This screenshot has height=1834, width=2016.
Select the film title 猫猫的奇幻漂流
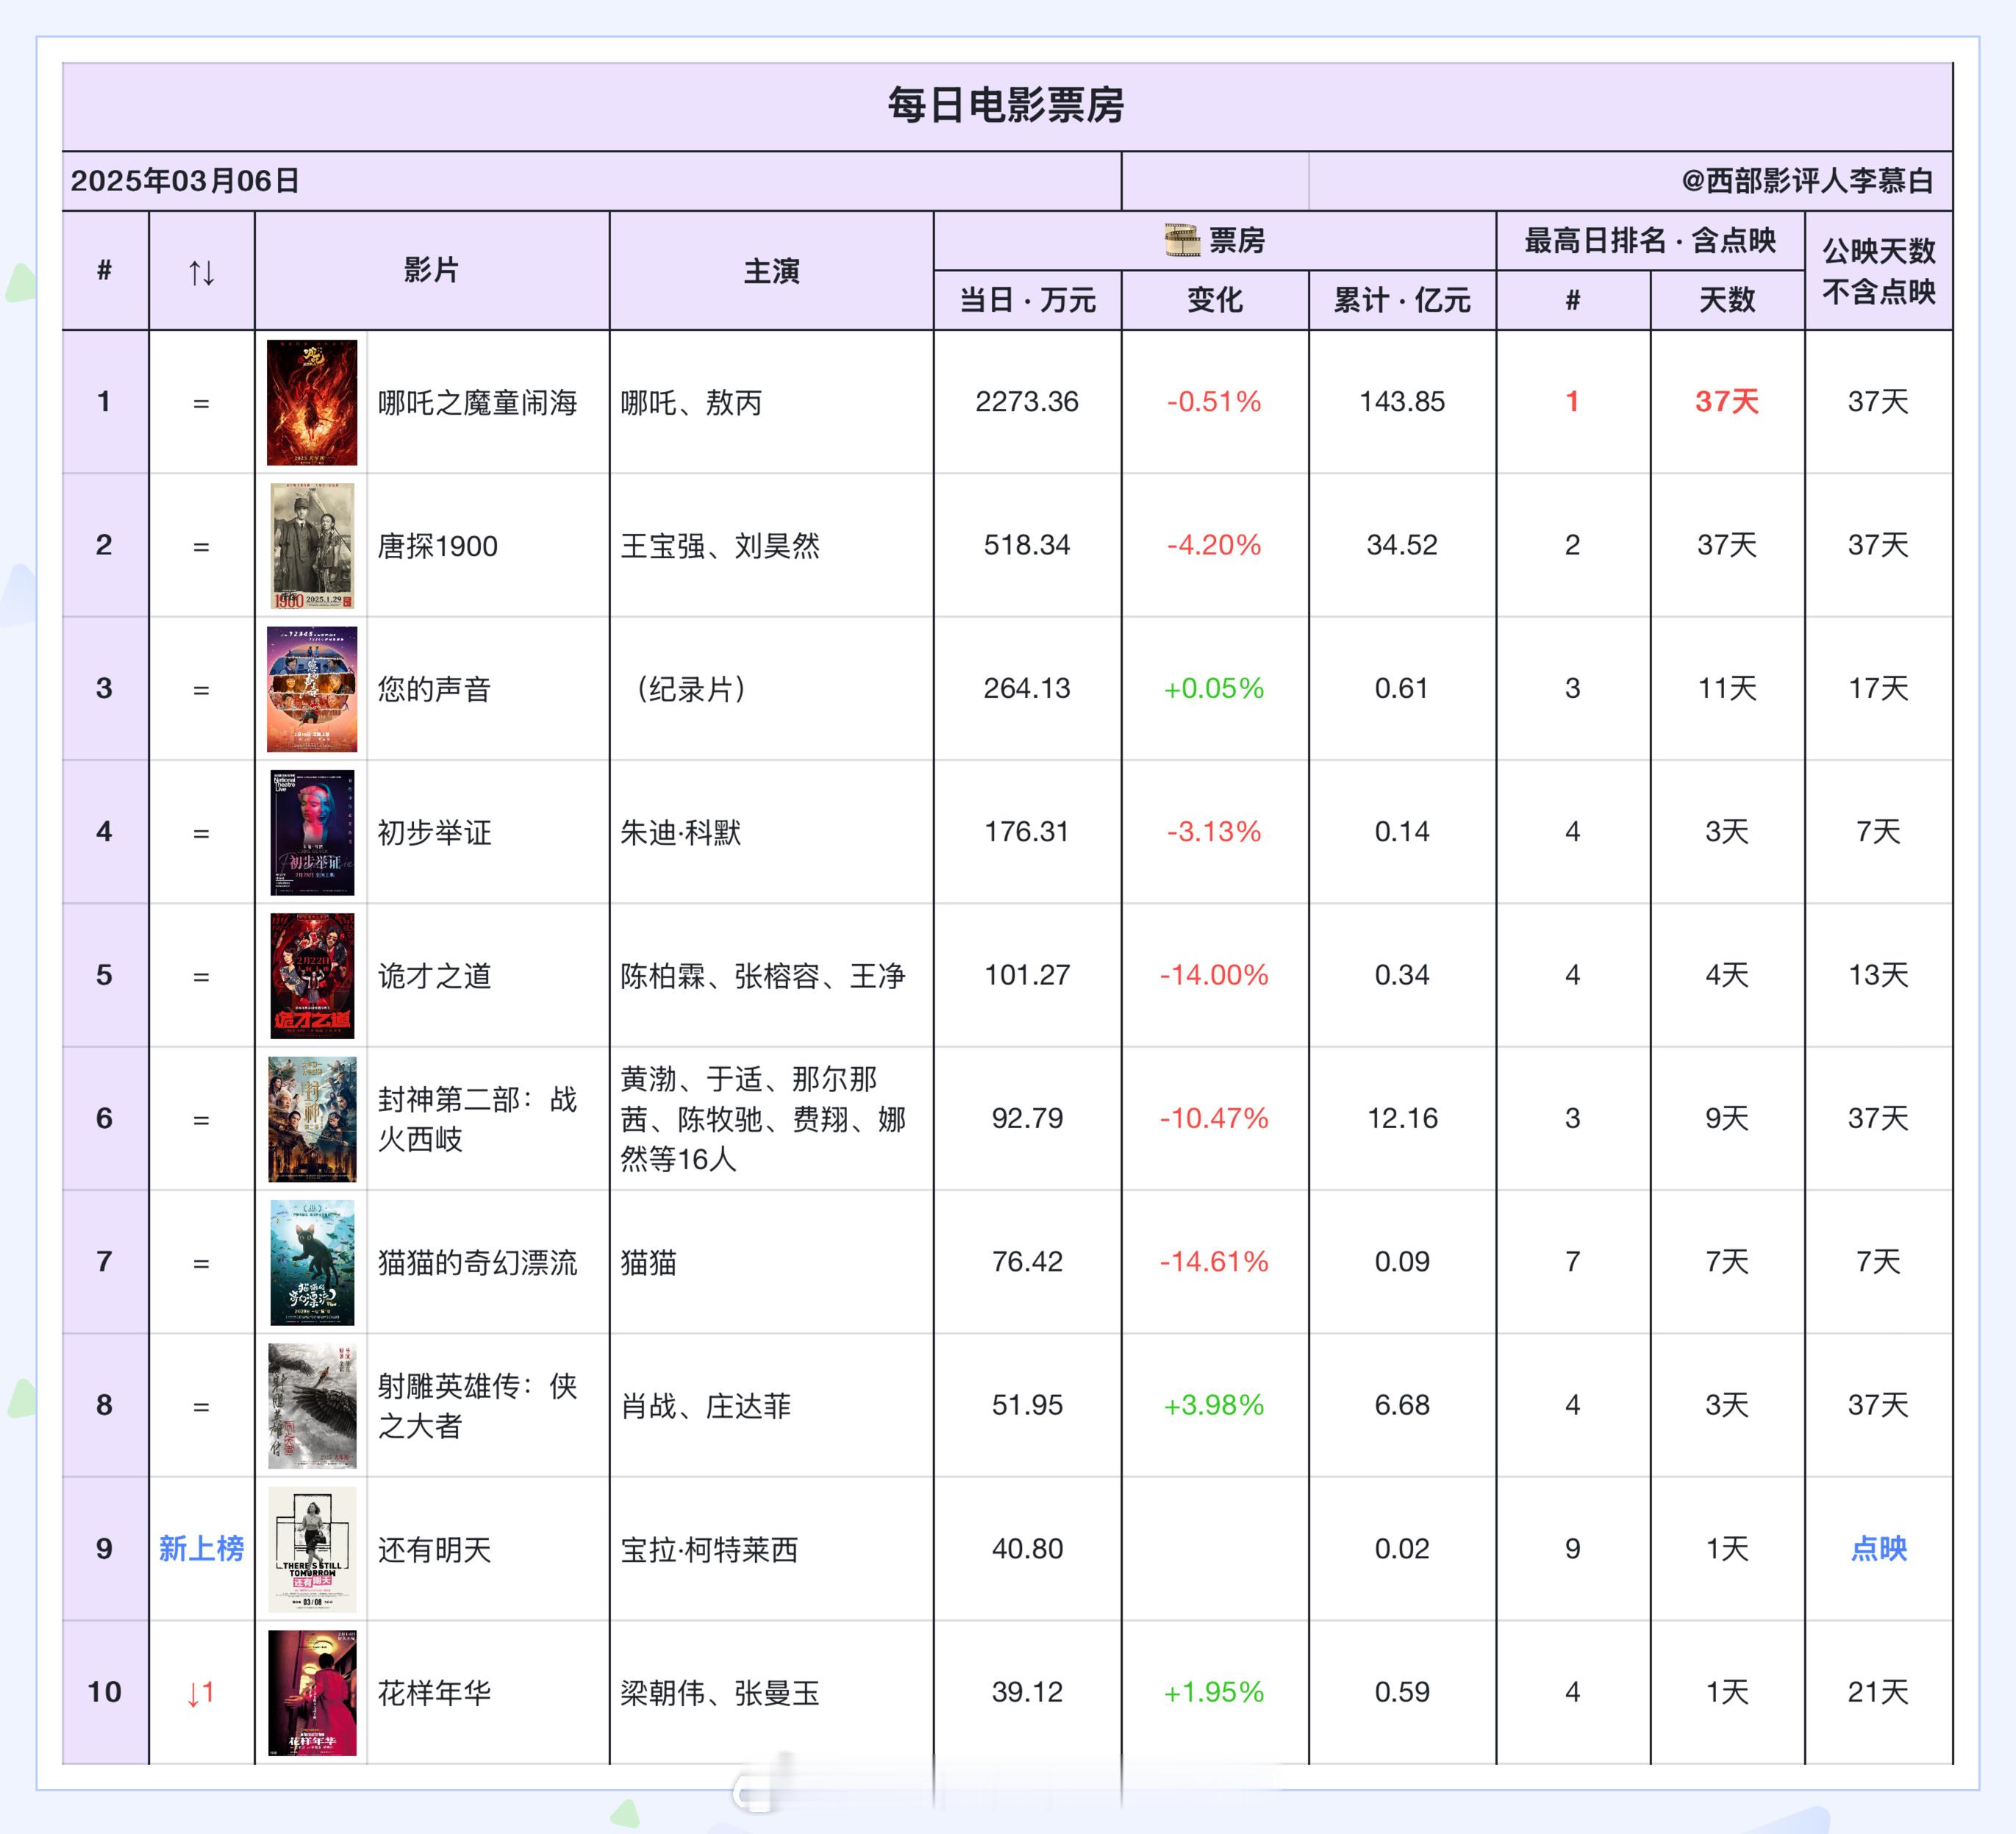tap(478, 1262)
